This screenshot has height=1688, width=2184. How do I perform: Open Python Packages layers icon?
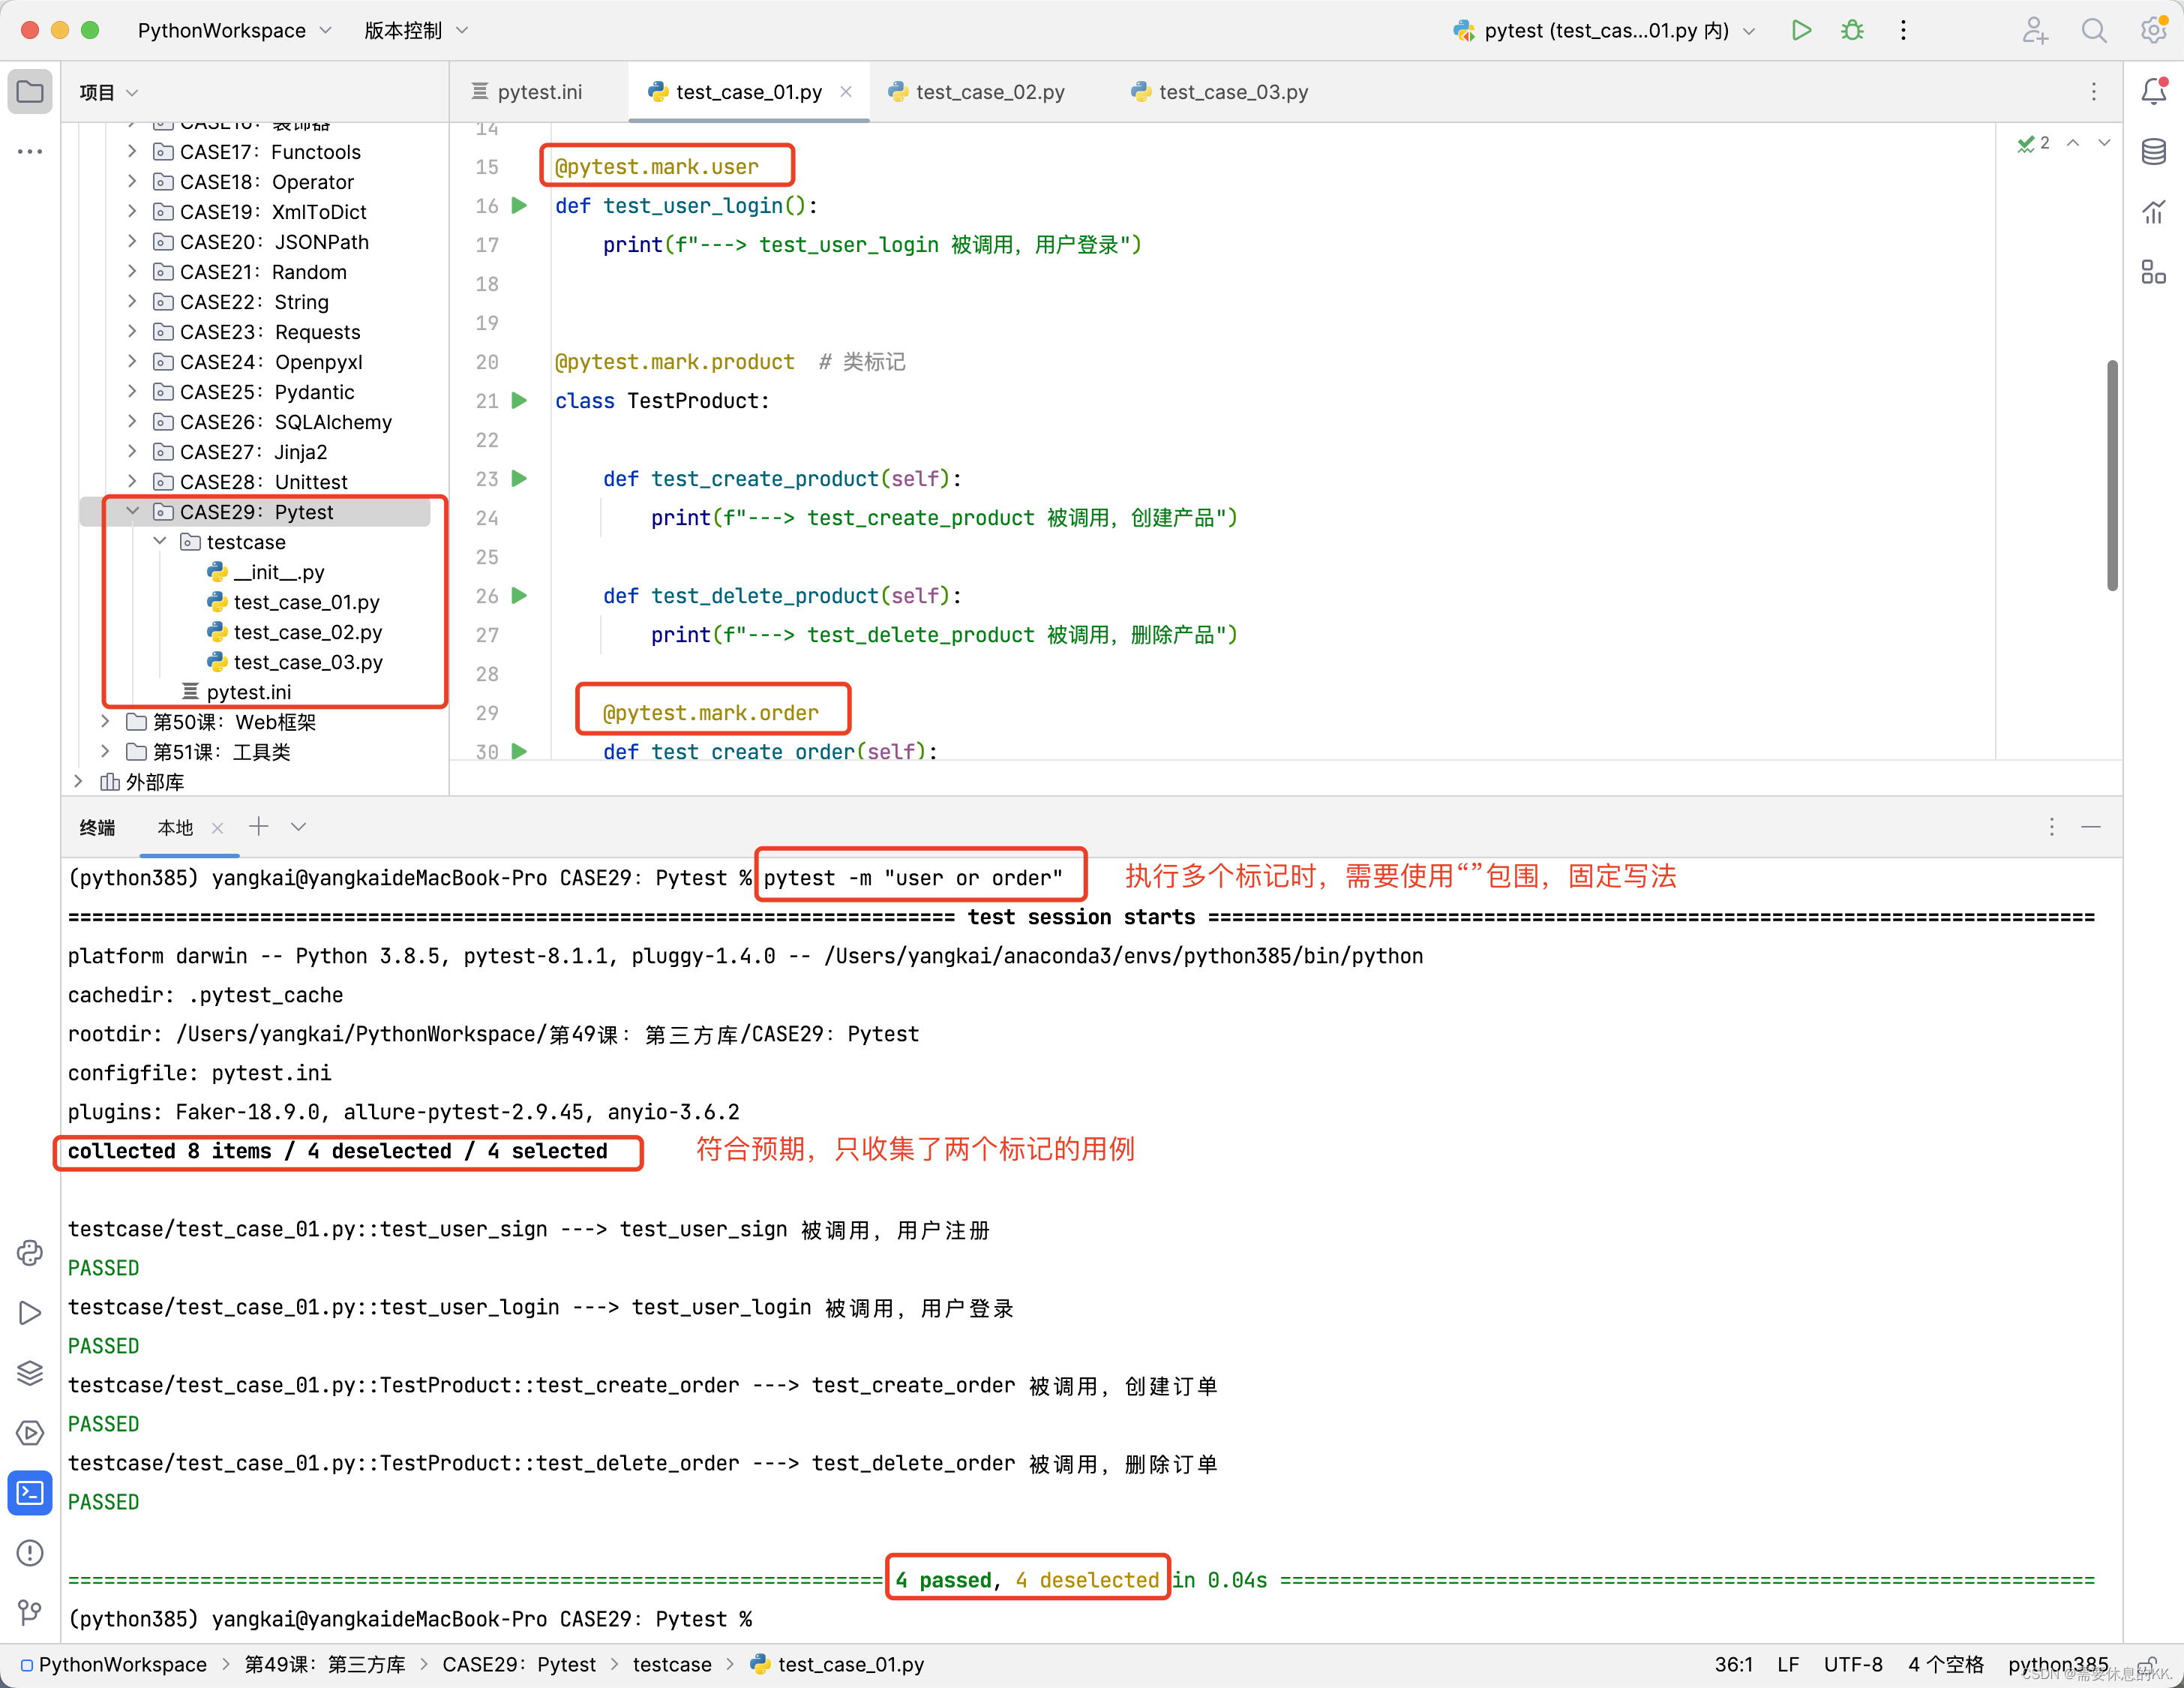(x=30, y=1373)
